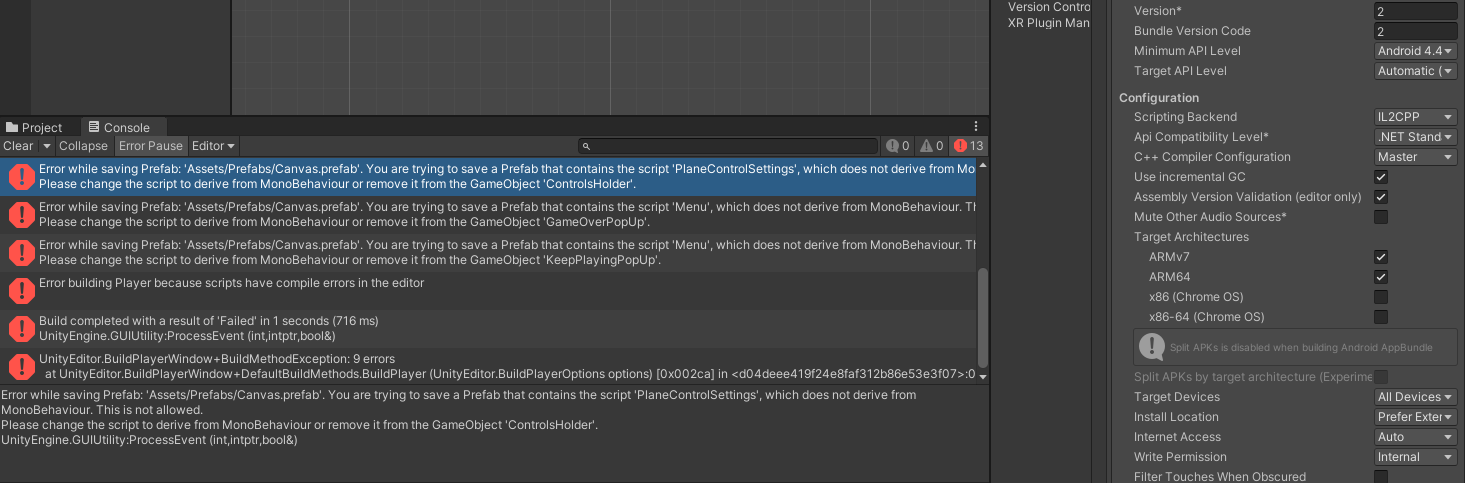Image resolution: width=1465 pixels, height=483 pixels.
Task: Open the Write Permission dropdown
Action: pos(1416,457)
